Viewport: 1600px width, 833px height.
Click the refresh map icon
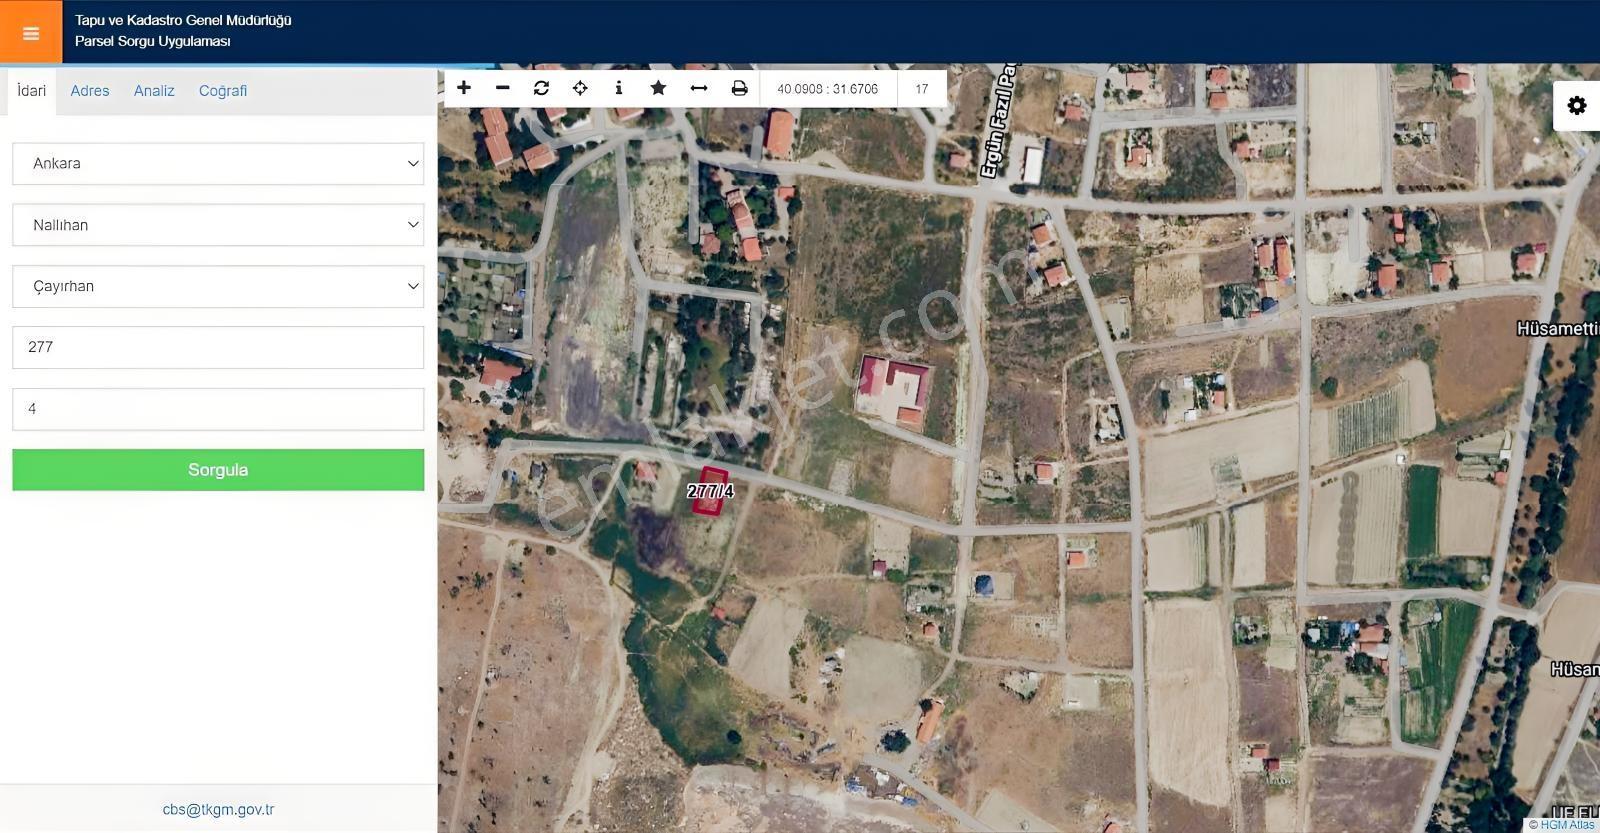(x=541, y=88)
